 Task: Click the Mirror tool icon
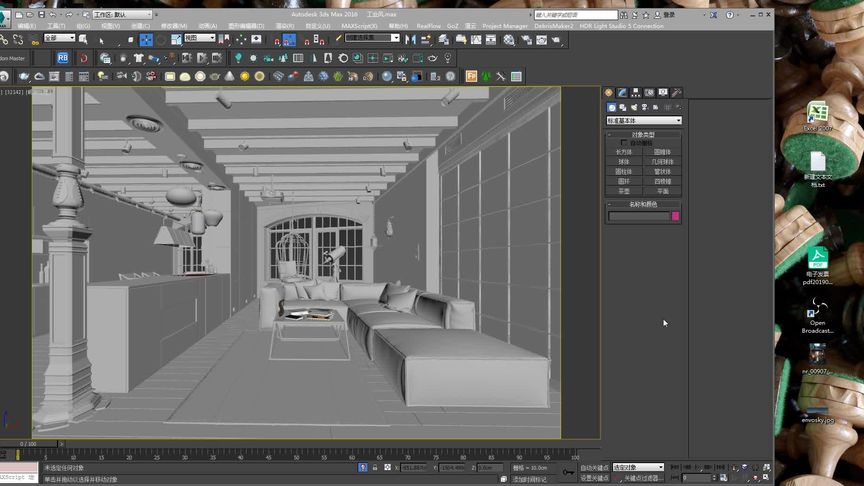(411, 39)
